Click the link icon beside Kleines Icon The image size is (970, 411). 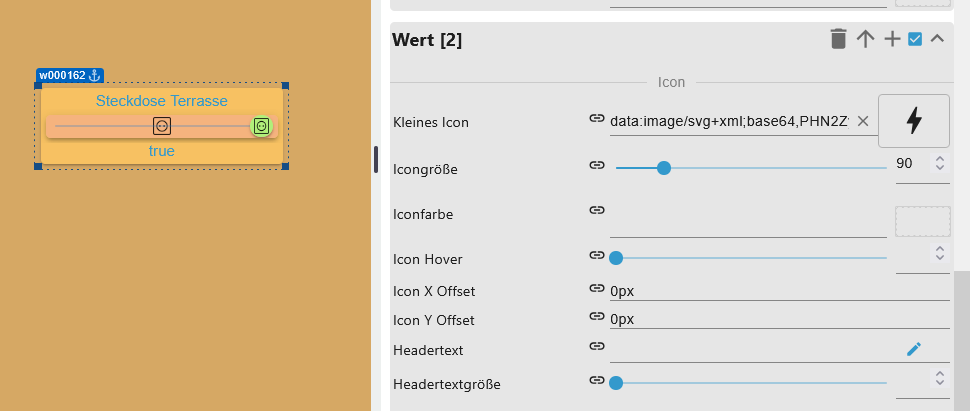(597, 120)
